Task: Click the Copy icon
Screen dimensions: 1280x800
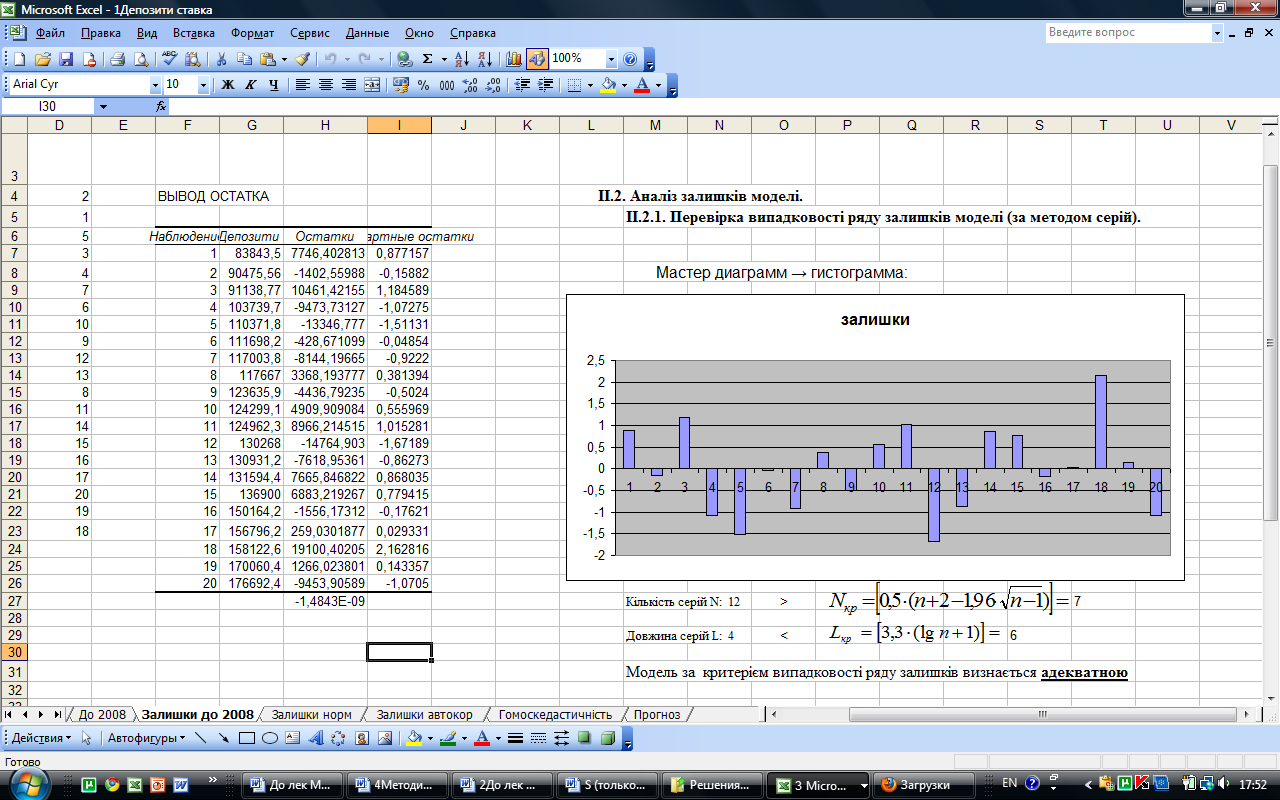Action: point(244,59)
